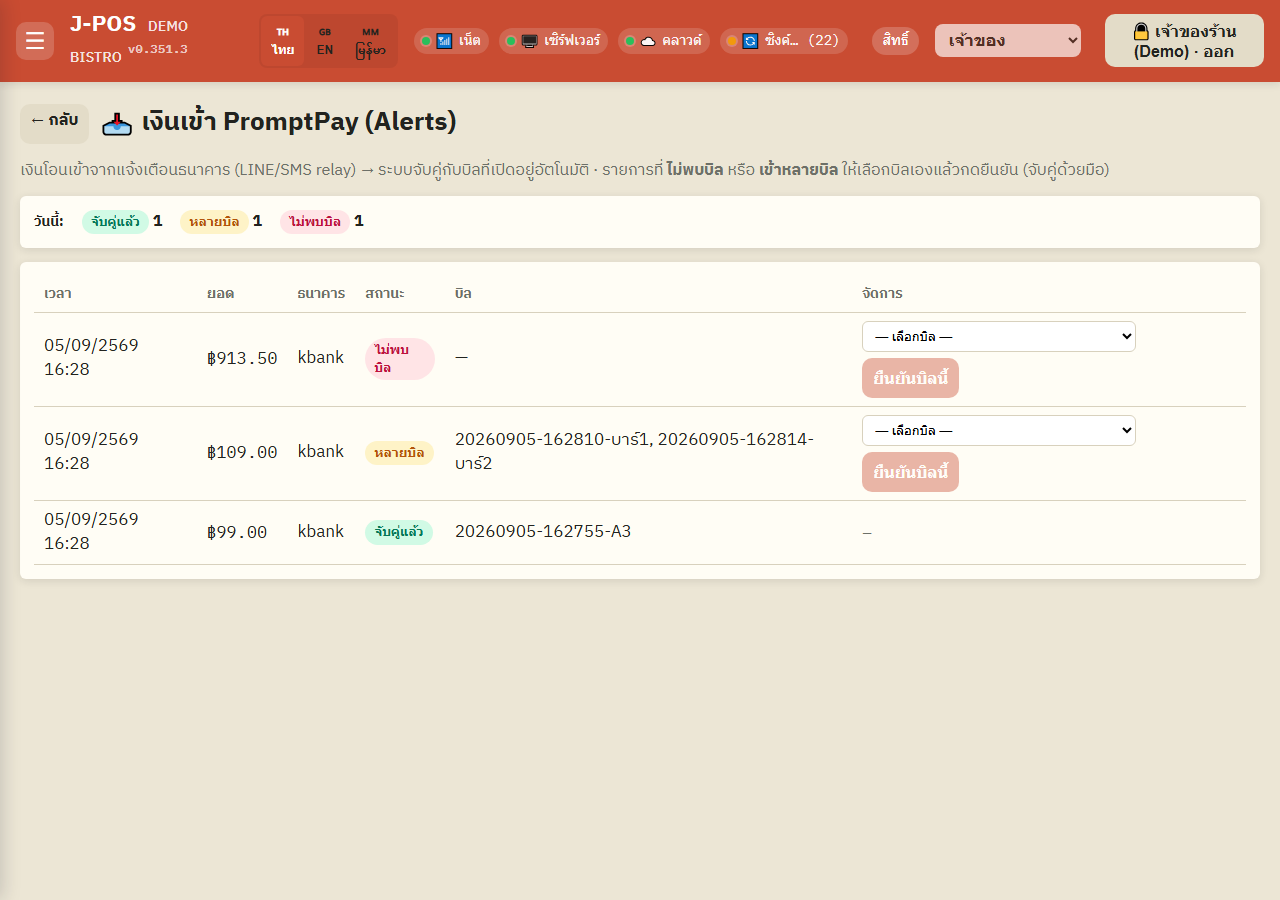Click the ฿109.00 amount
Screen dimensions: 1280x900
tap(242, 452)
